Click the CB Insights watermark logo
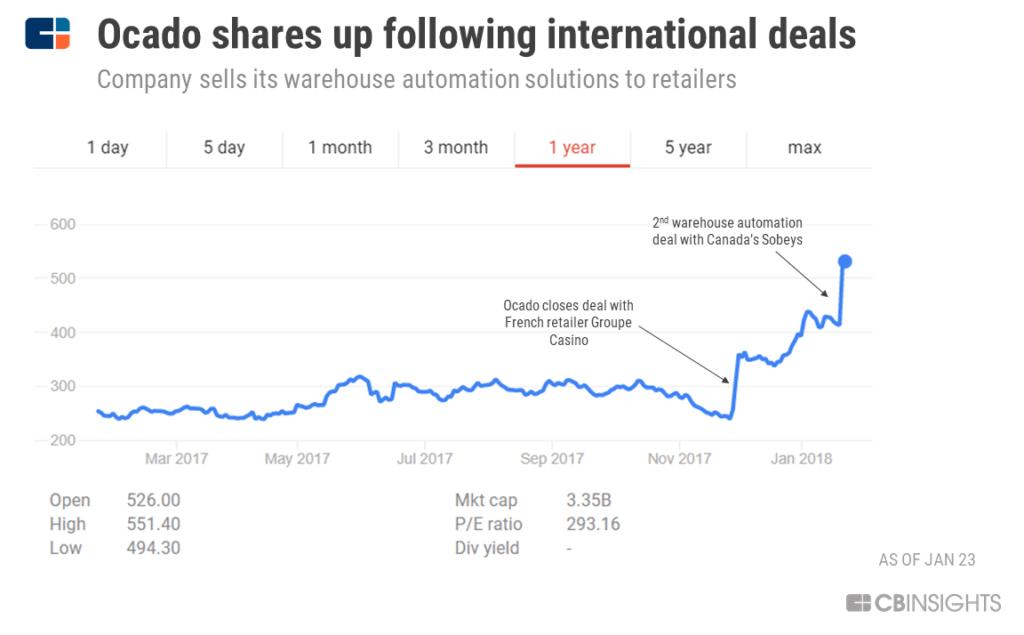Image resolution: width=1024 pixels, height=635 pixels. click(923, 603)
